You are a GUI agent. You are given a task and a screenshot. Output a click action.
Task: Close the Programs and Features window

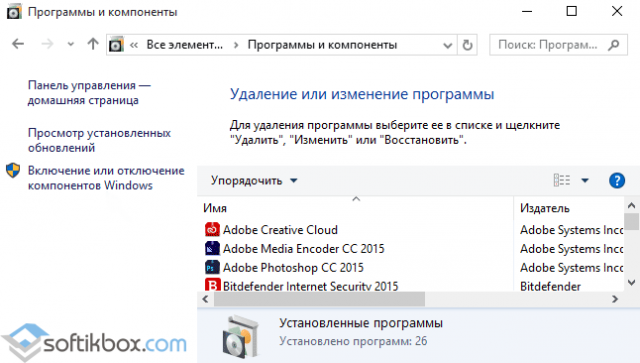point(617,11)
